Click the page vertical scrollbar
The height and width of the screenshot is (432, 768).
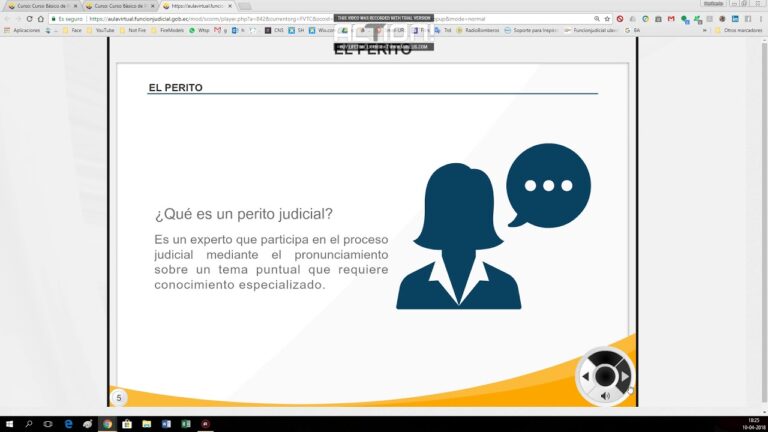[764, 223]
